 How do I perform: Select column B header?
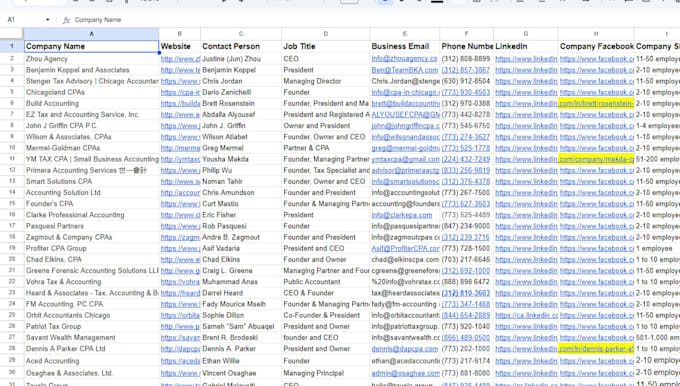(180, 33)
